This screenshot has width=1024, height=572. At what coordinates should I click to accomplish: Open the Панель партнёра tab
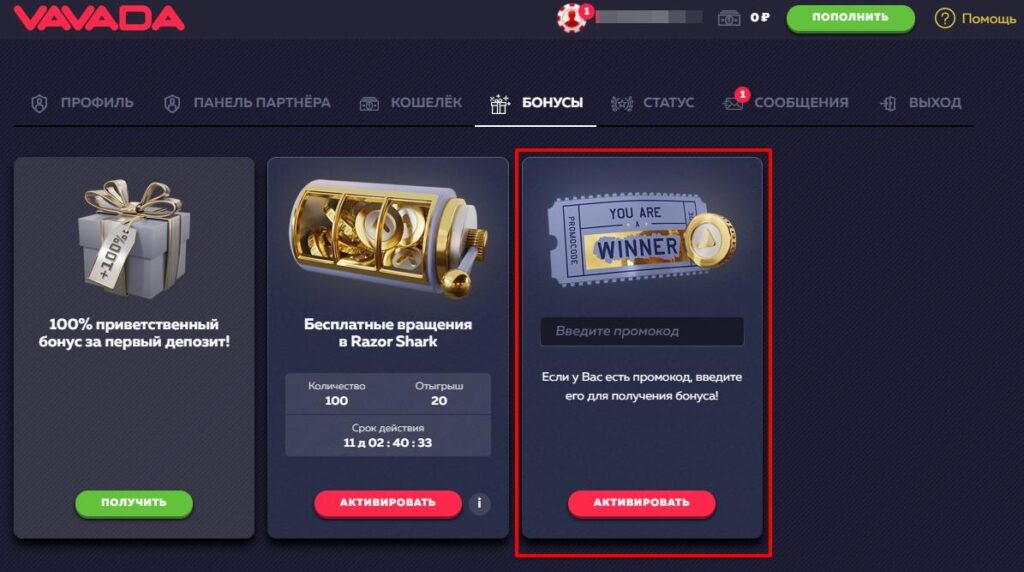pyautogui.click(x=248, y=103)
